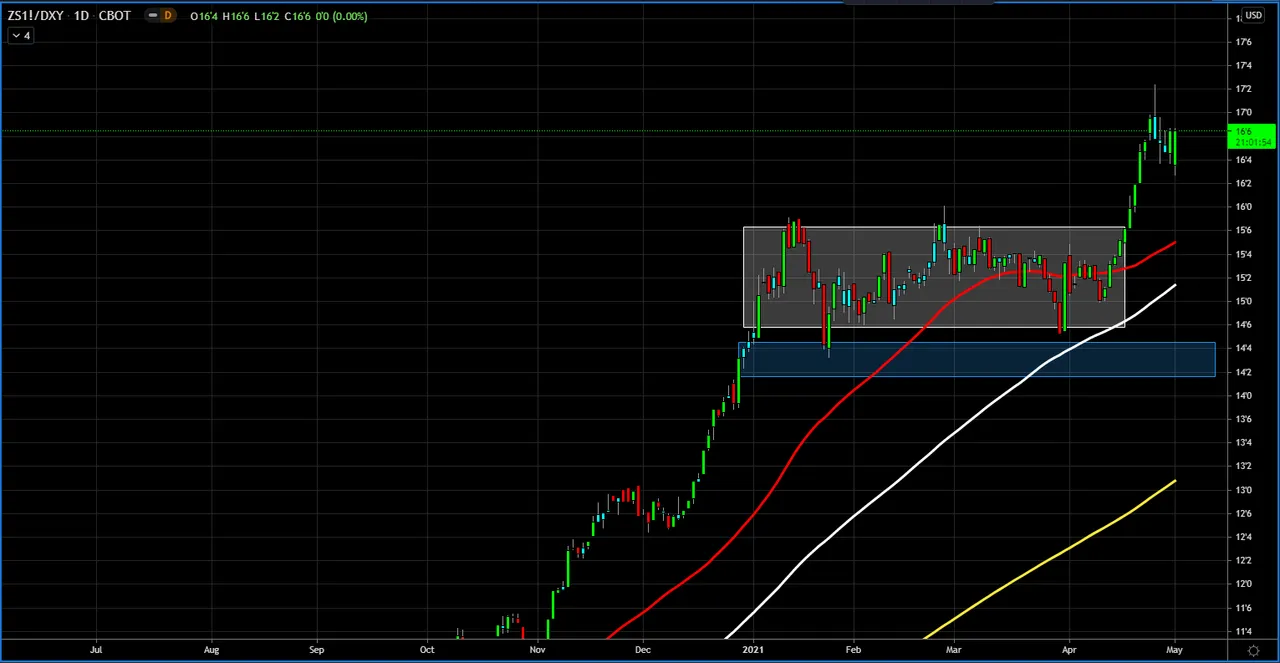Click the 14'0 price scale label
The width and height of the screenshot is (1280, 663).
[1243, 396]
